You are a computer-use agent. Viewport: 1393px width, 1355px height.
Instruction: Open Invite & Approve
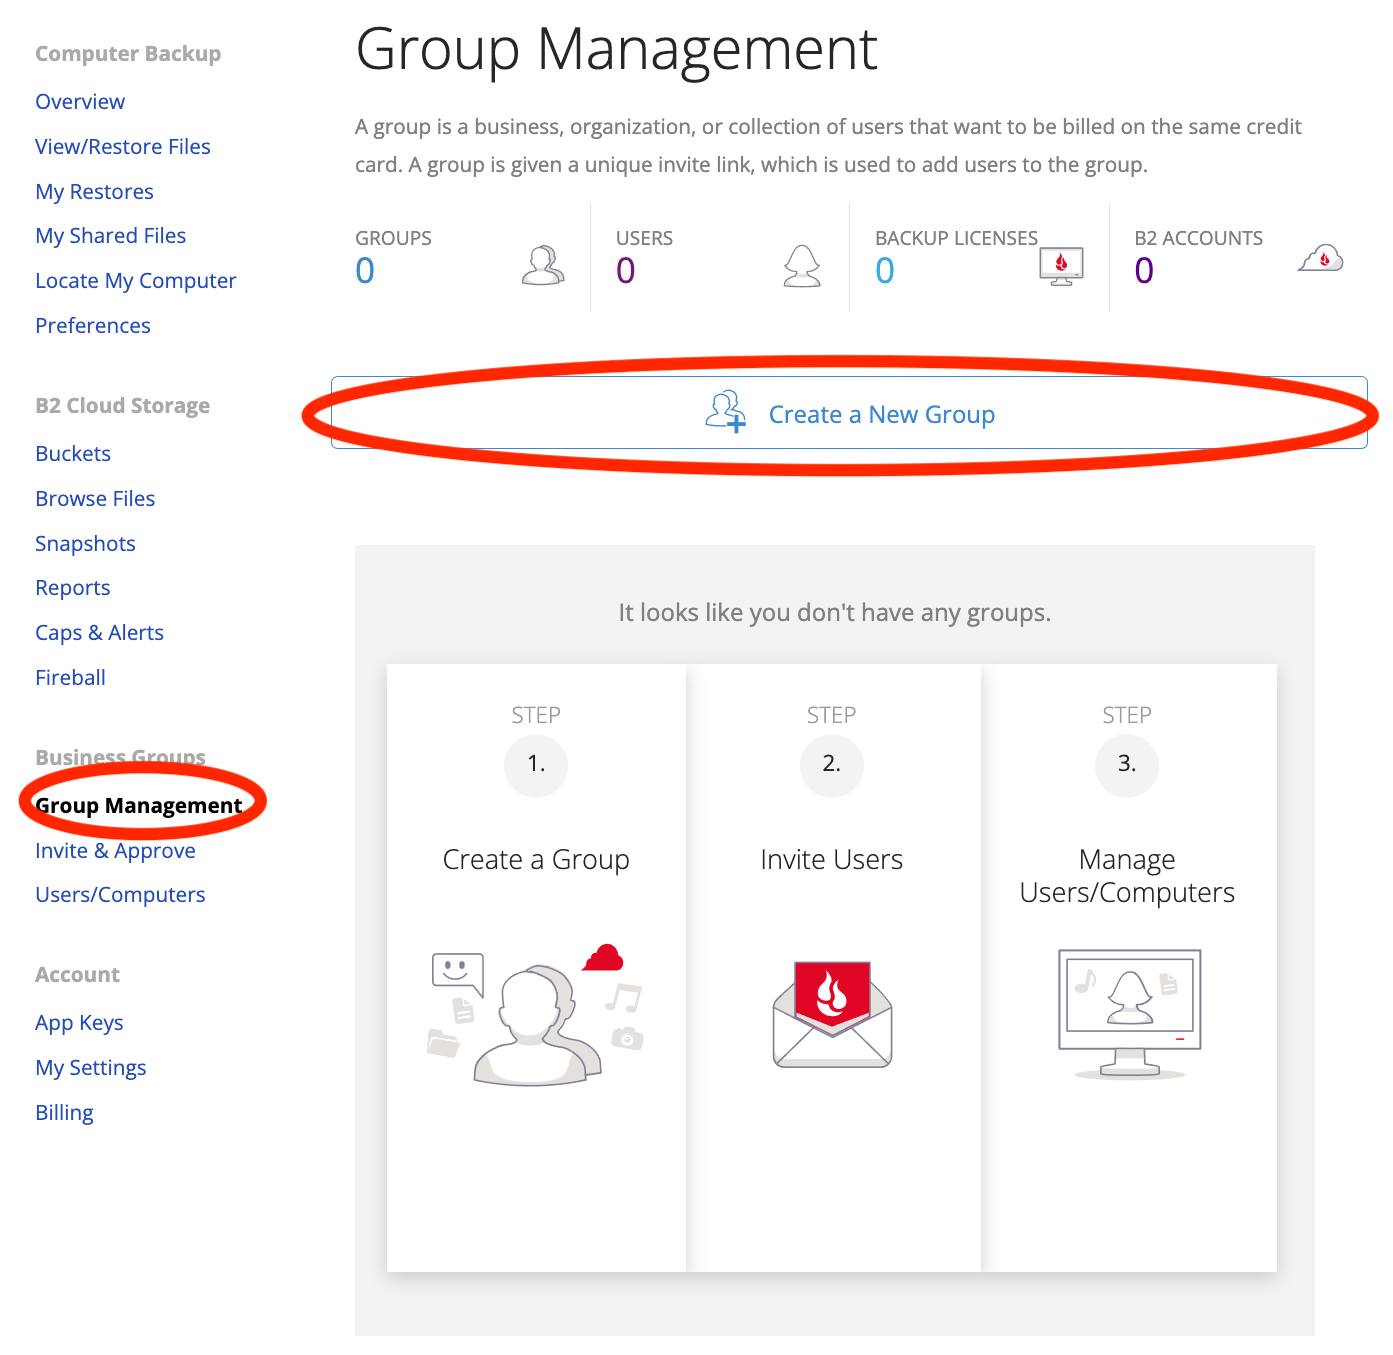(115, 851)
